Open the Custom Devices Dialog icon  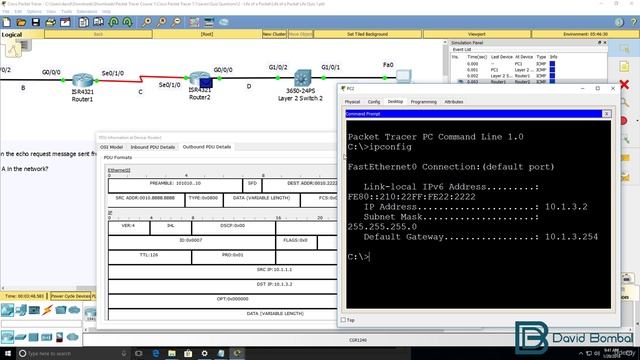pos(209,22)
